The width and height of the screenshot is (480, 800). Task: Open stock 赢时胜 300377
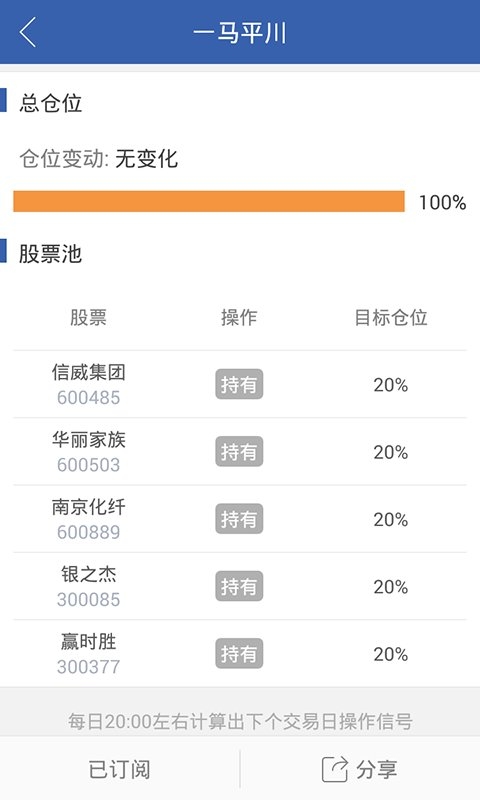pos(88,654)
